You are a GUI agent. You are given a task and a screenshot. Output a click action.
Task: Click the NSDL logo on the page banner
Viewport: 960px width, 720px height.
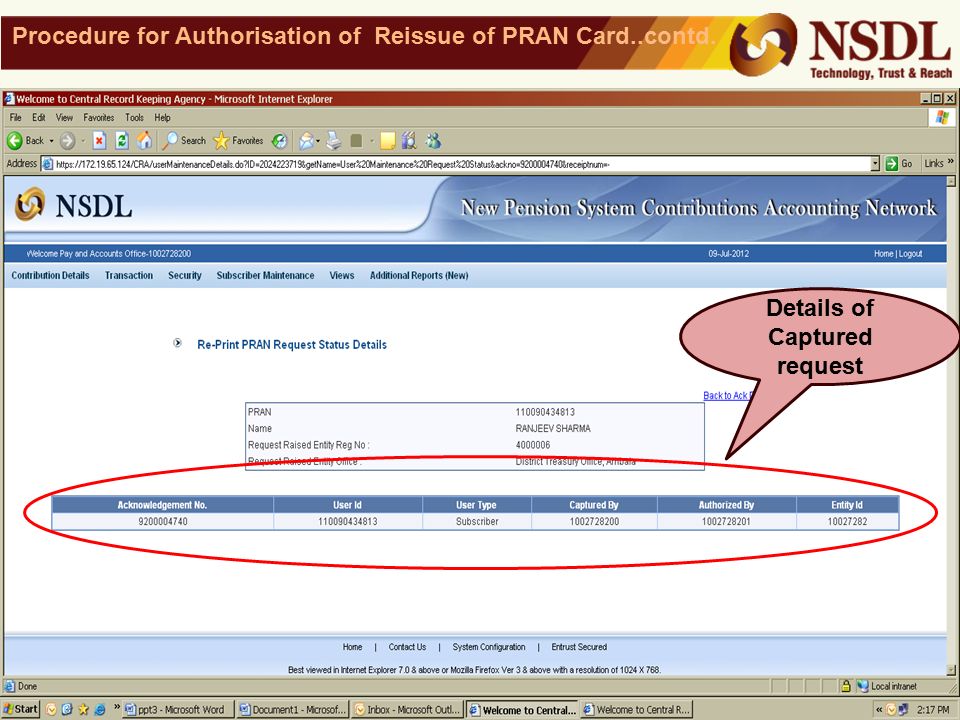coord(73,205)
